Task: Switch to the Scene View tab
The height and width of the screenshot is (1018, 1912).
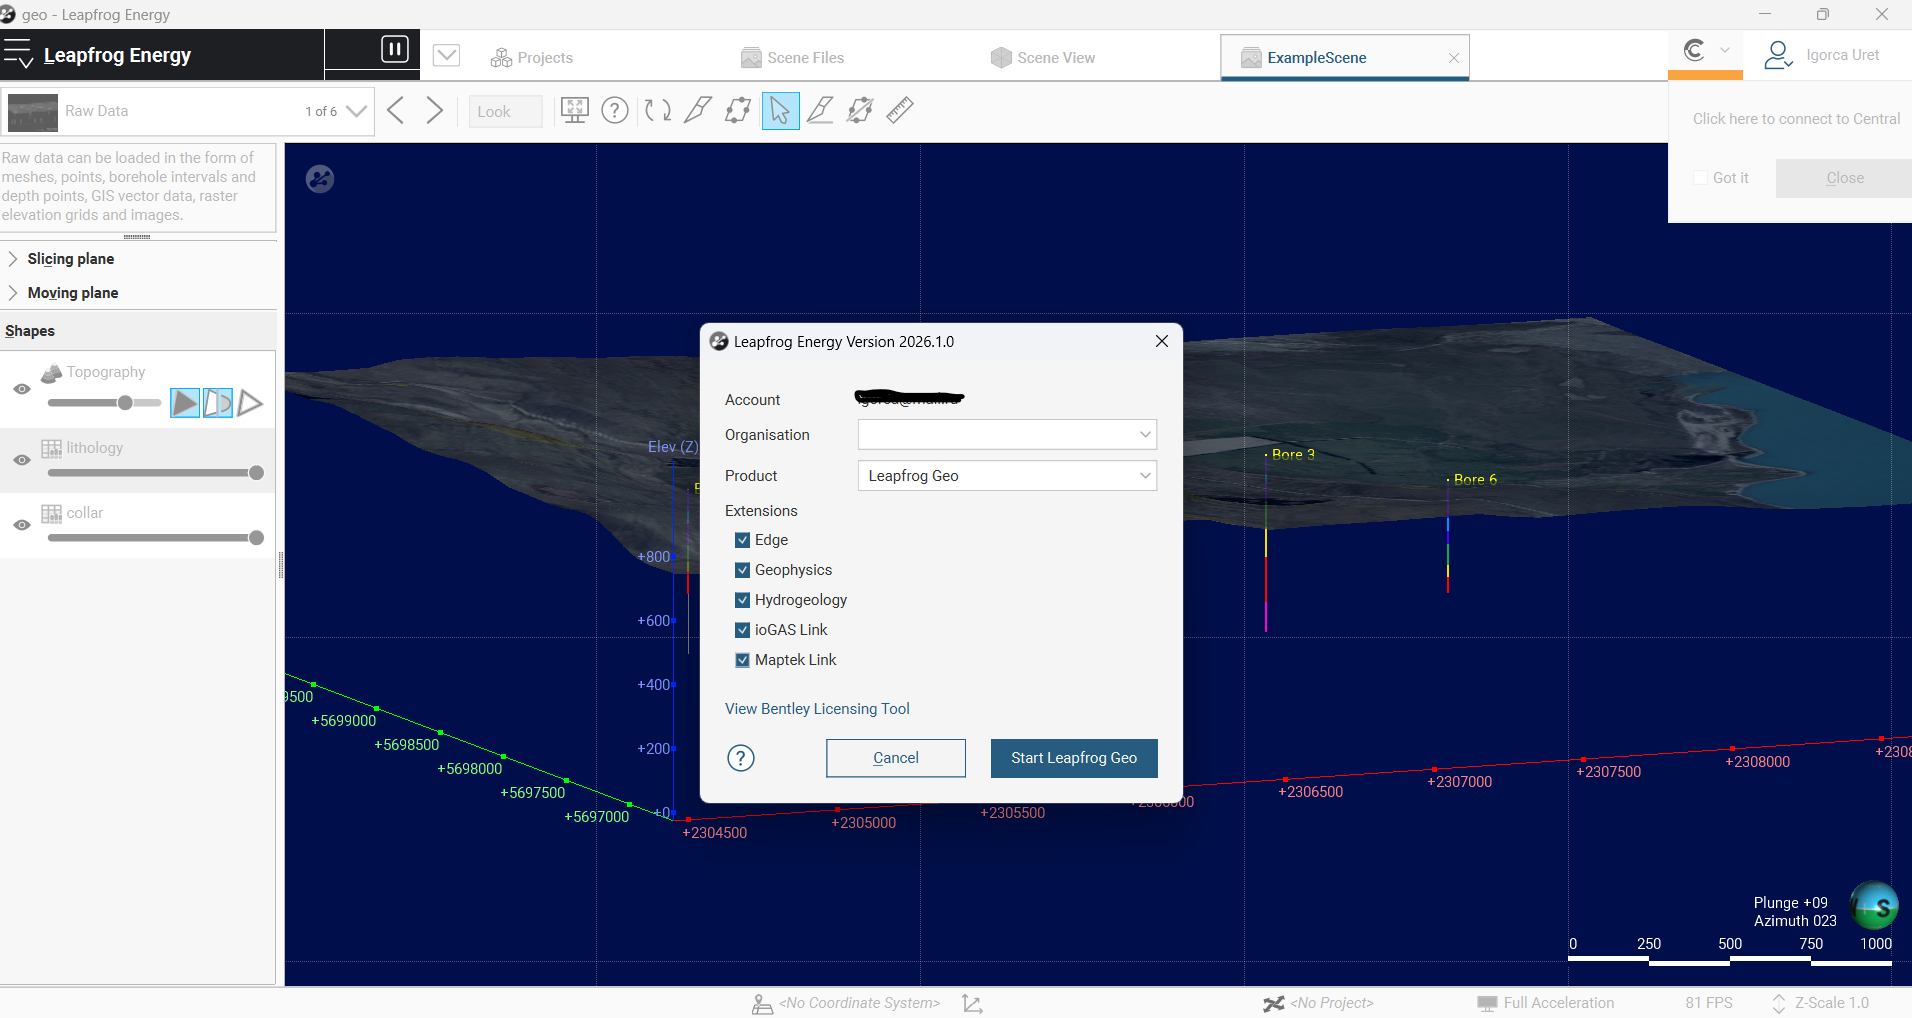Action: pyautogui.click(x=1043, y=58)
